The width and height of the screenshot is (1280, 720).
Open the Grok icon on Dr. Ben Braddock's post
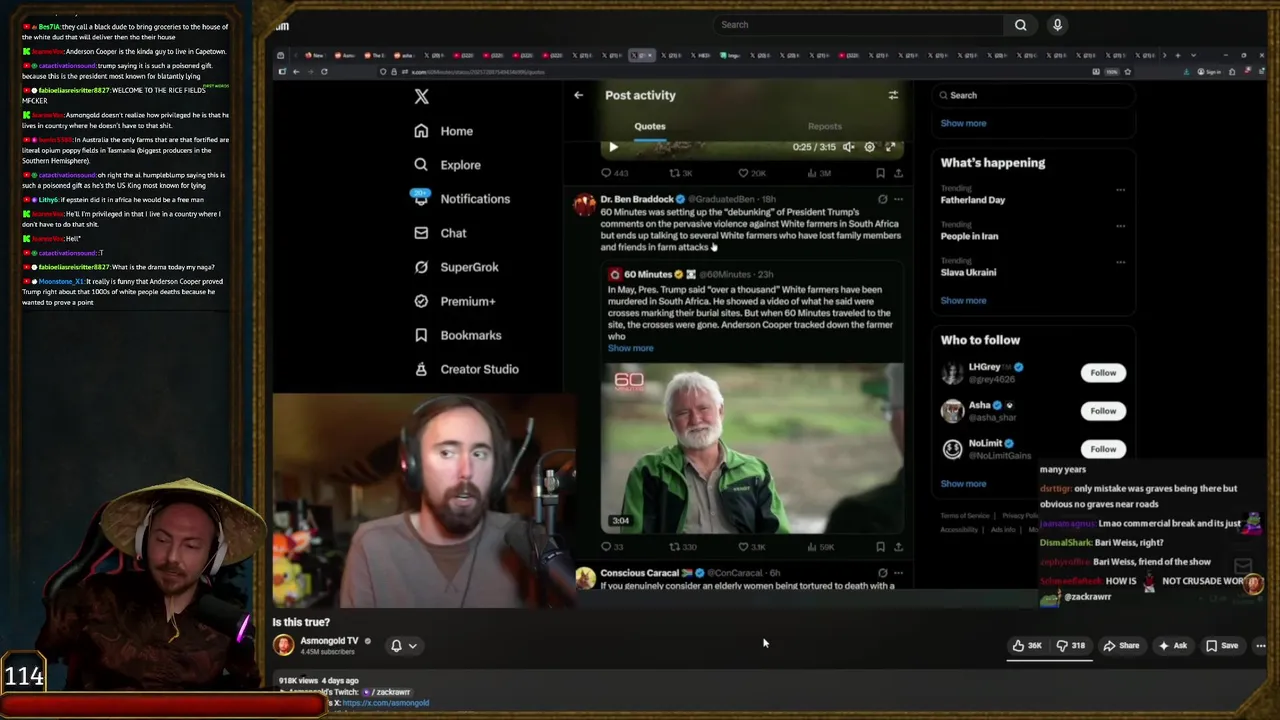click(882, 199)
